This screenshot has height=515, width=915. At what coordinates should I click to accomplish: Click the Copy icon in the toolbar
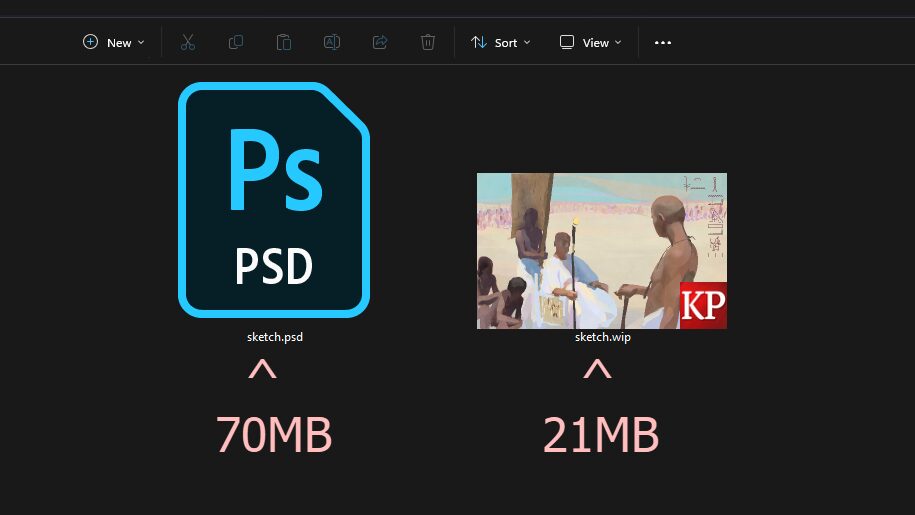tap(236, 42)
